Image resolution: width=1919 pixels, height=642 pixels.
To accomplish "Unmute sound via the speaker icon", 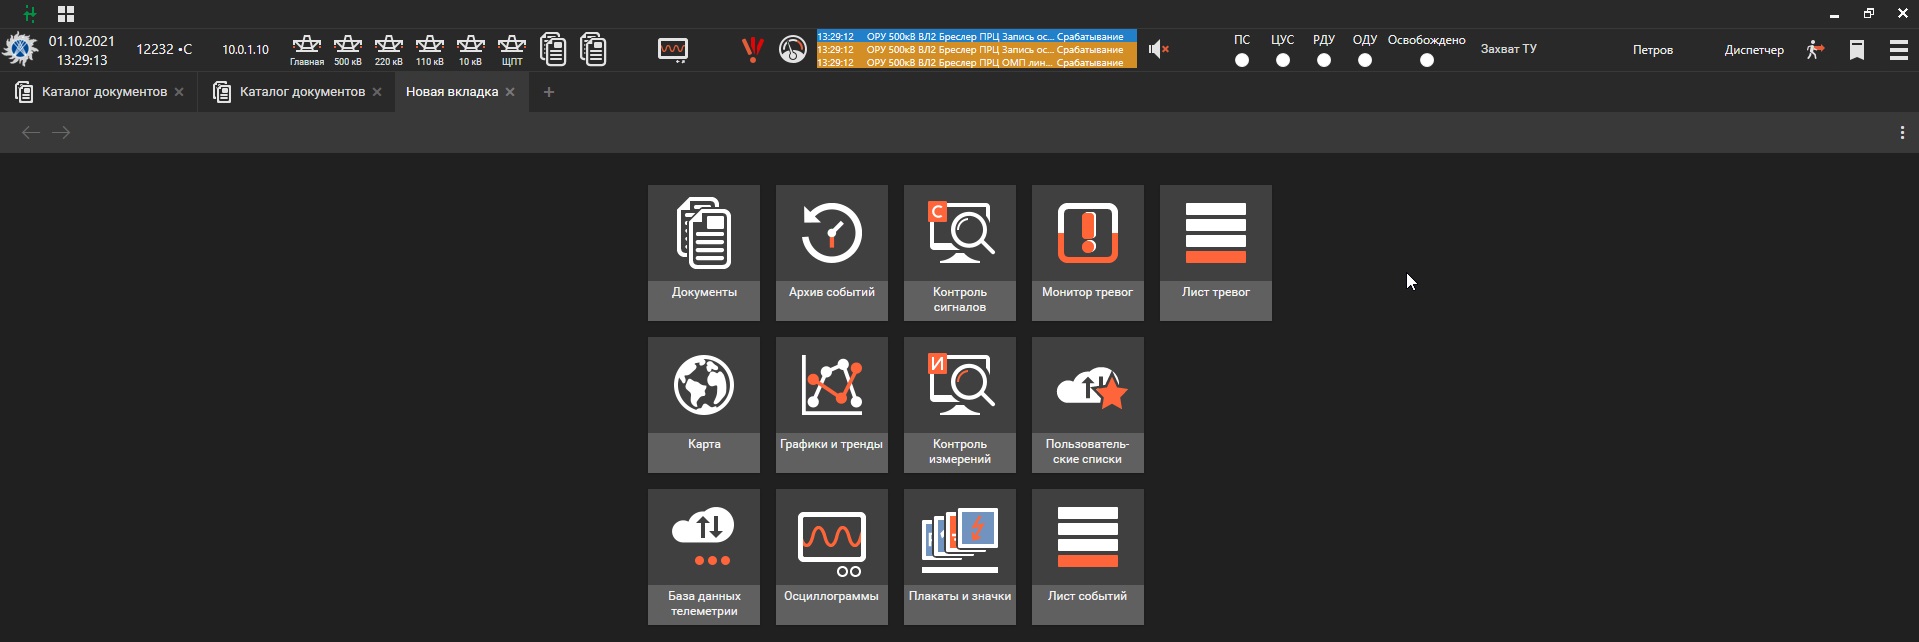I will point(1158,49).
